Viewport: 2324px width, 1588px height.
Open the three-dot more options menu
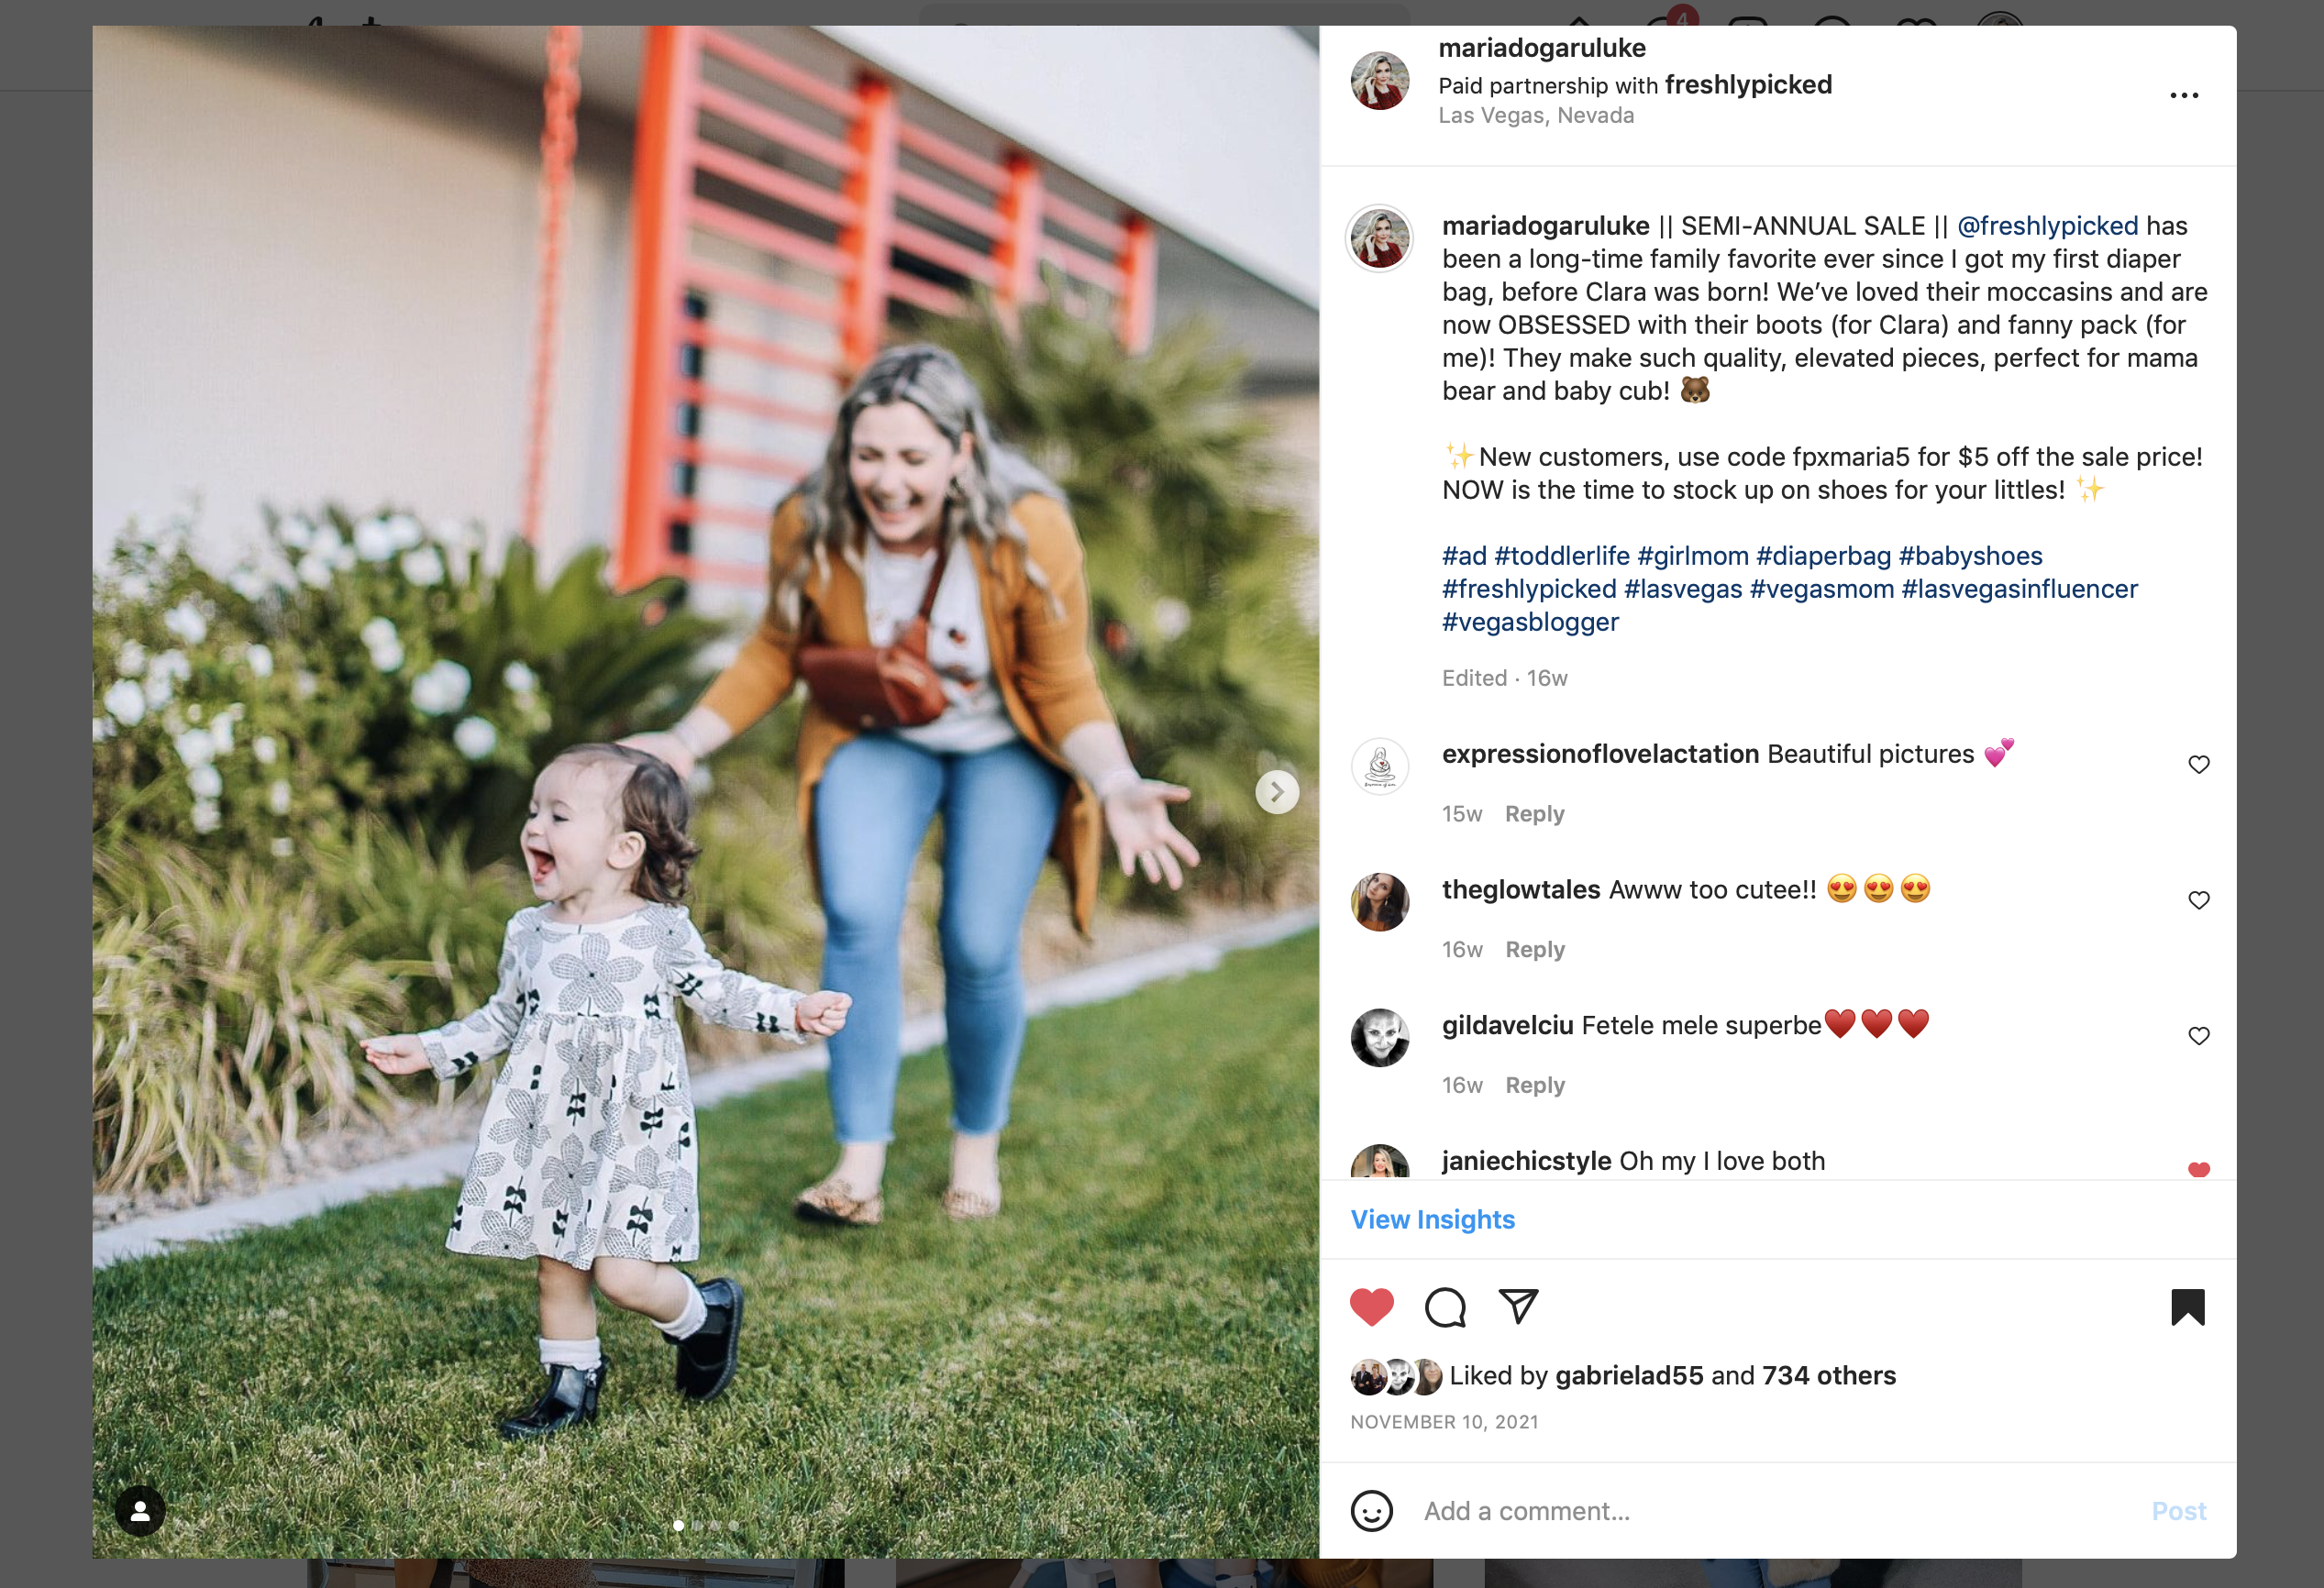pyautogui.click(x=2184, y=95)
